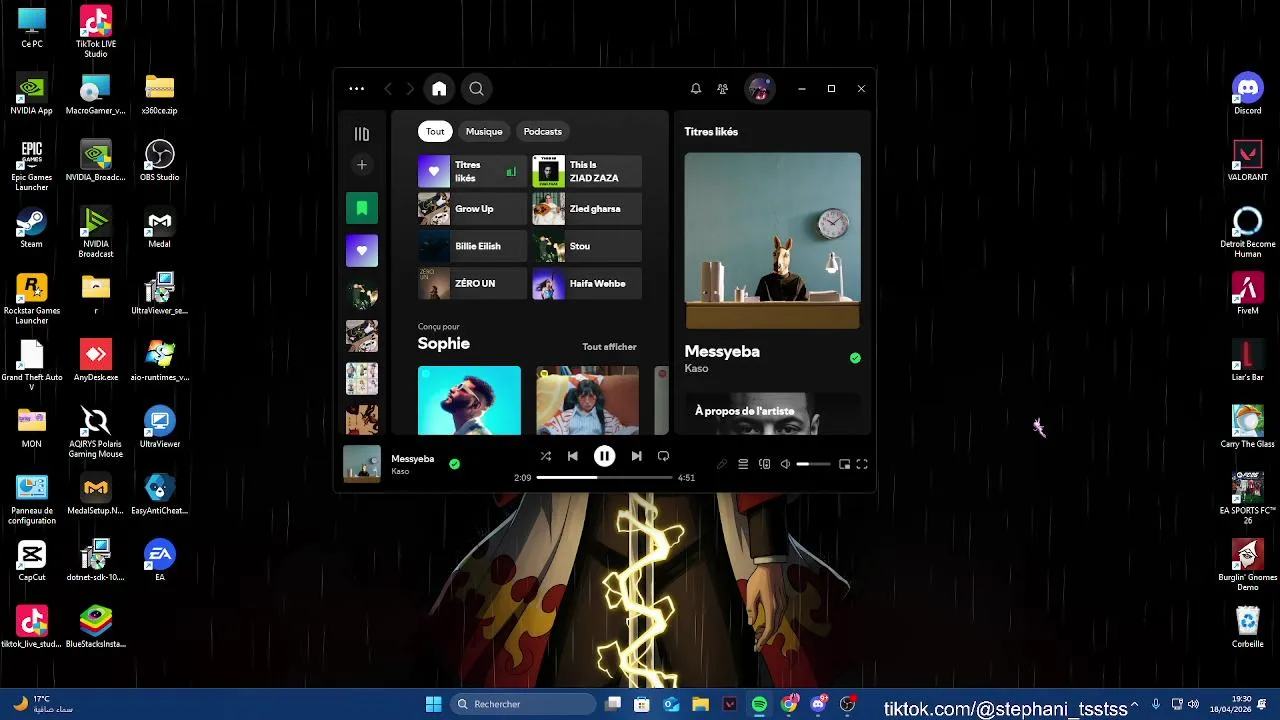Toggle the checkmark beside Messyeba in right panel
Screen dimensions: 1280x720
click(x=855, y=358)
